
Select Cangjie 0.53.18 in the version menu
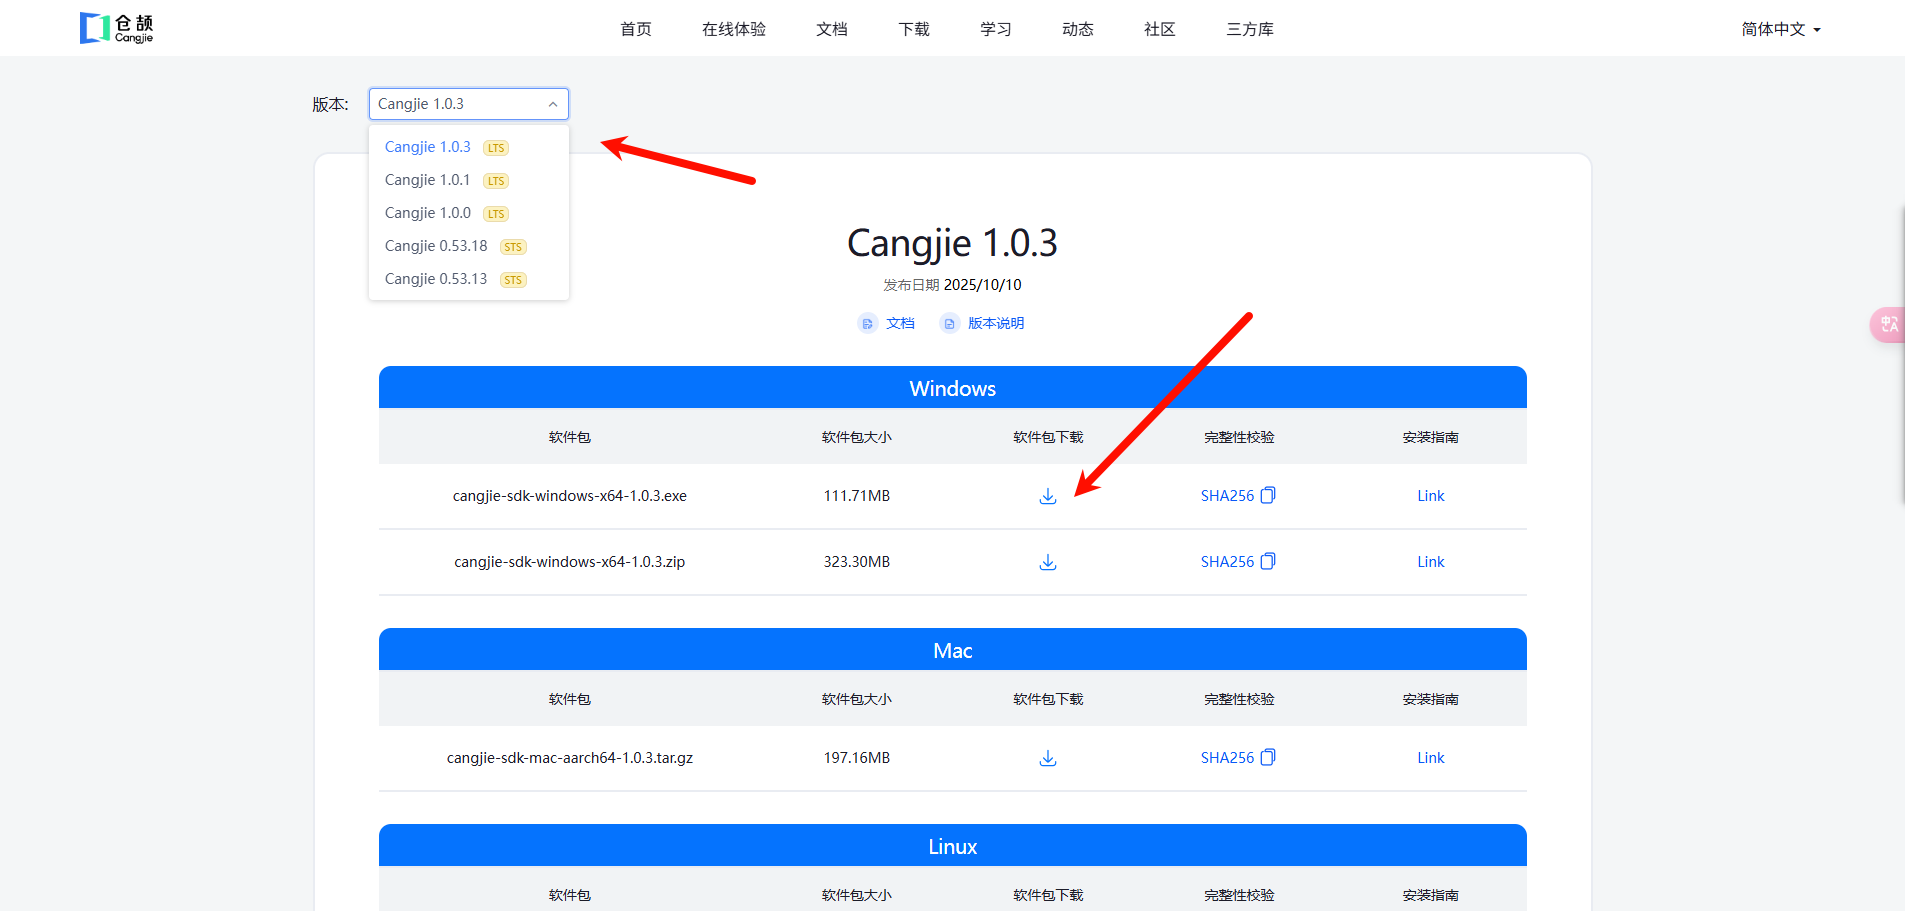436,246
